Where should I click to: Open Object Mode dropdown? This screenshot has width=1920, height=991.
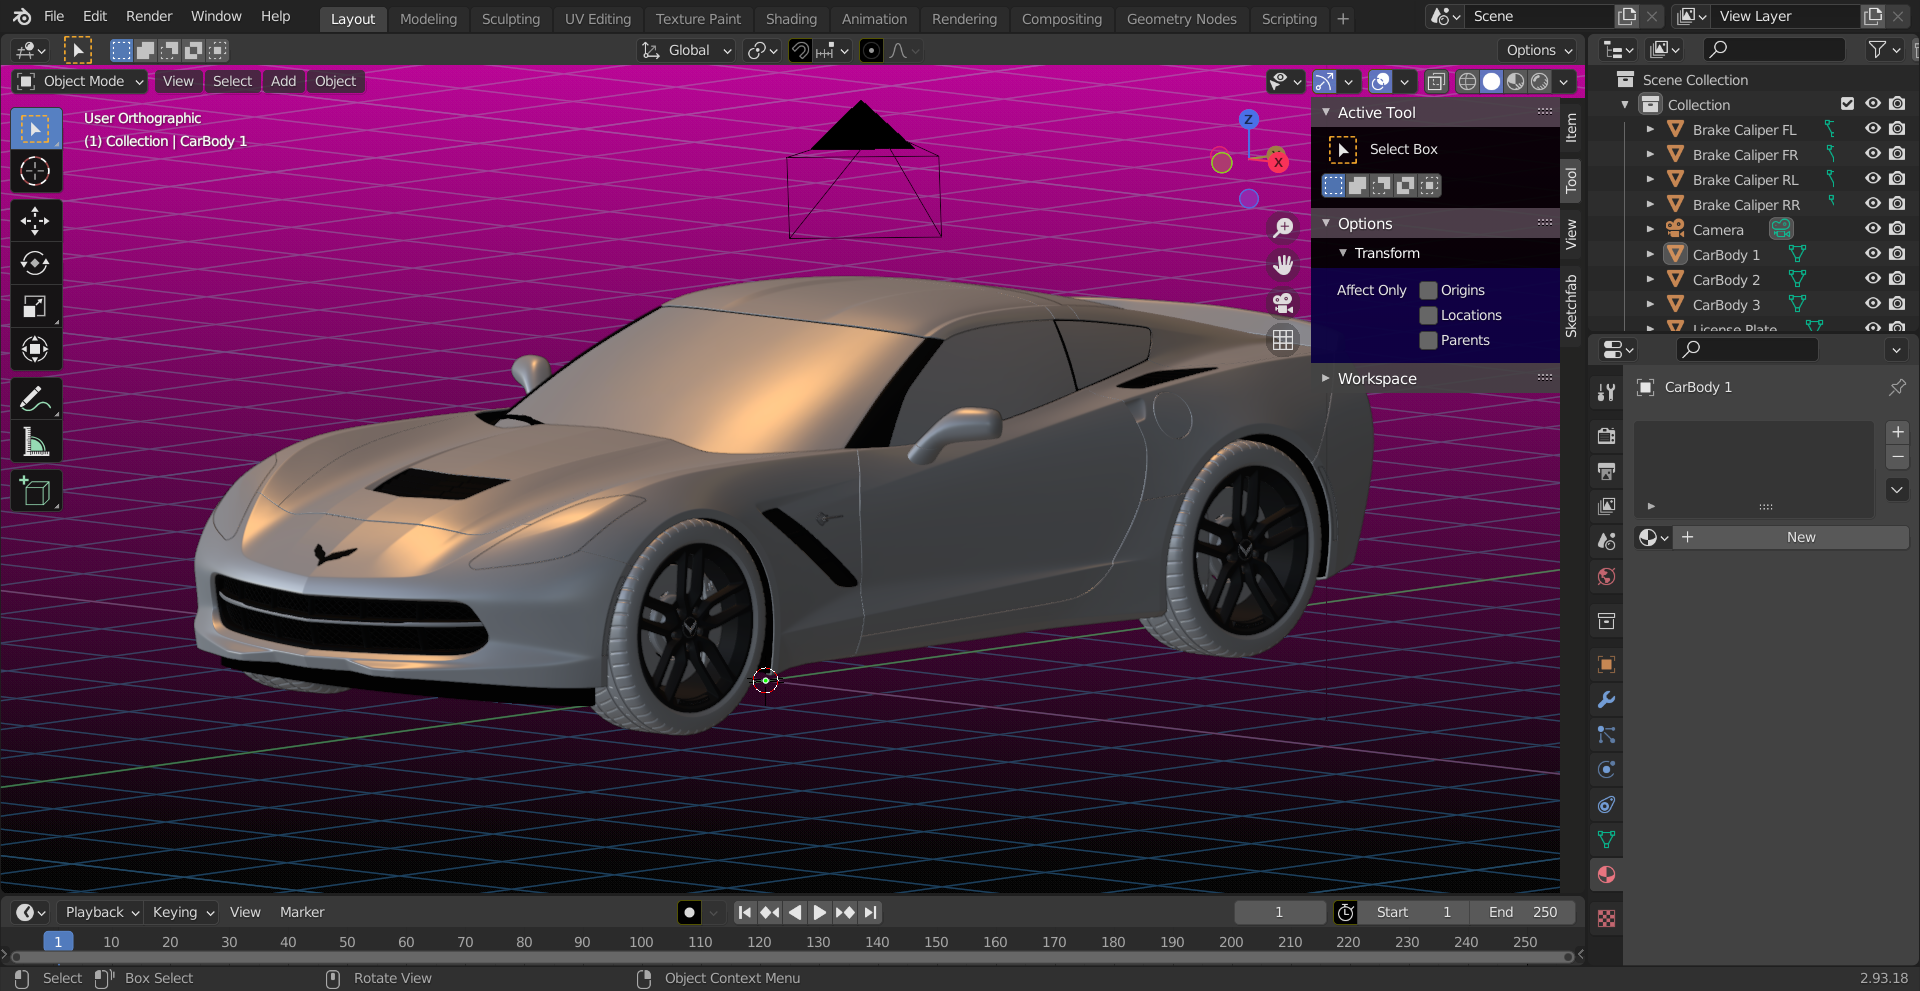click(81, 81)
